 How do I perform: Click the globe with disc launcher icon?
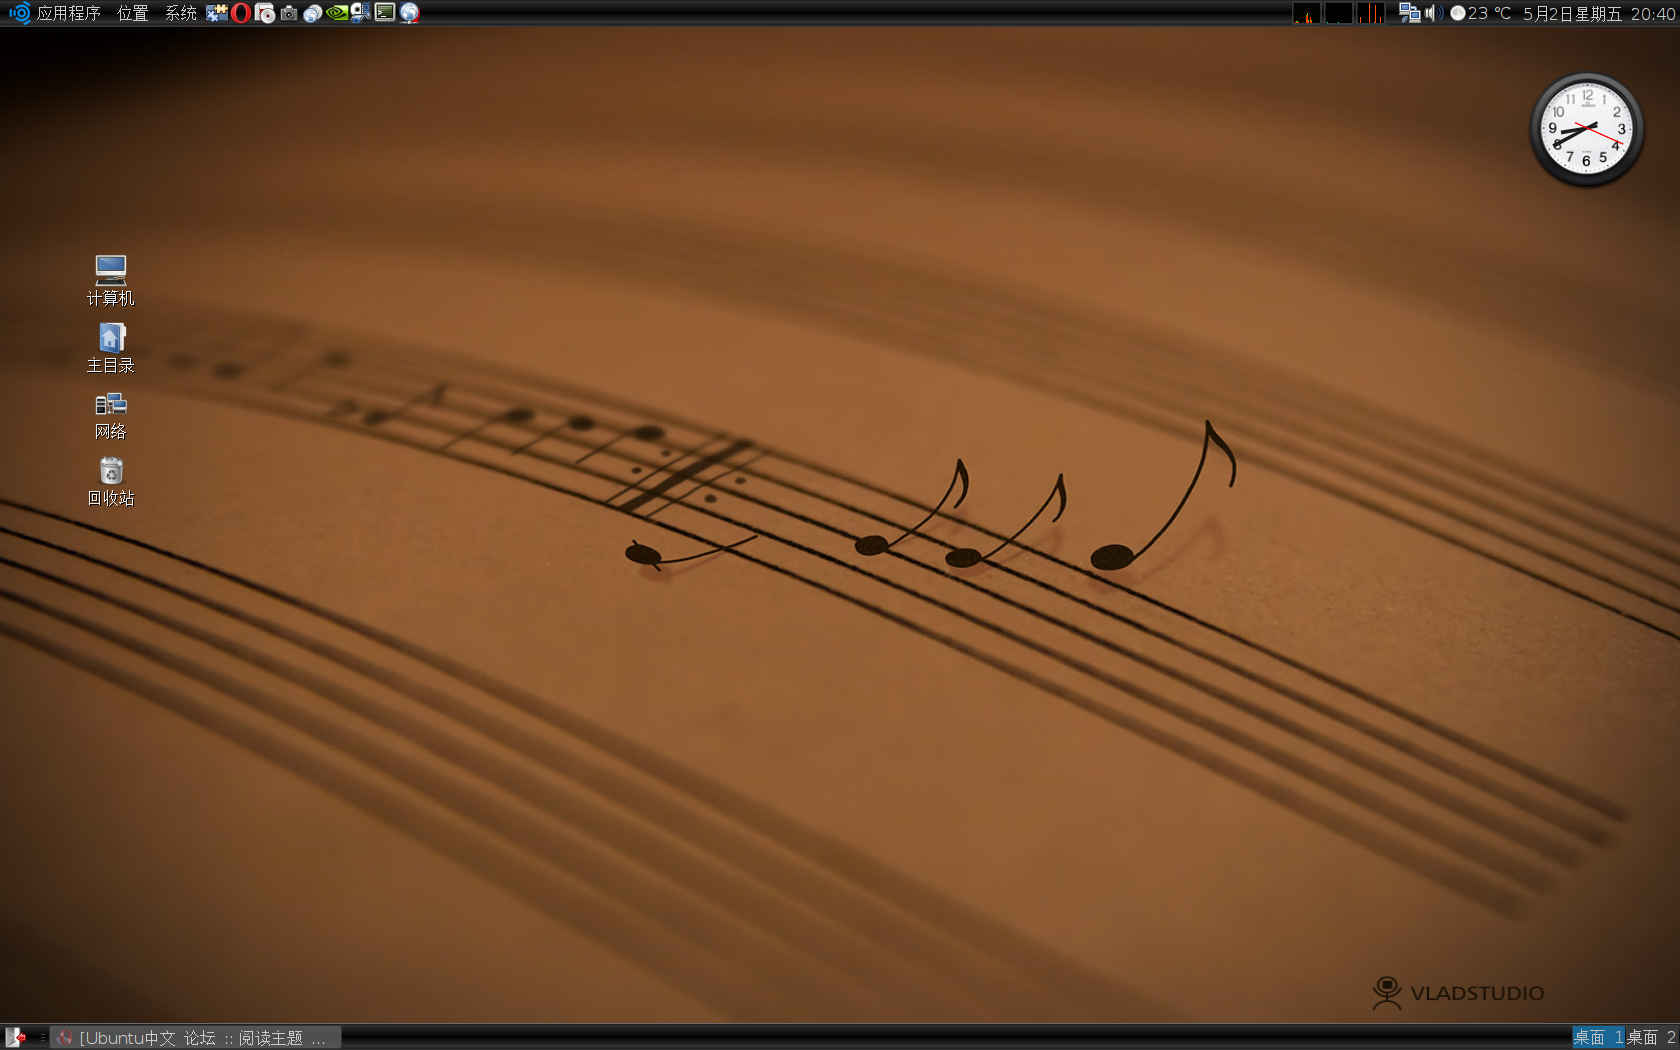click(x=313, y=13)
